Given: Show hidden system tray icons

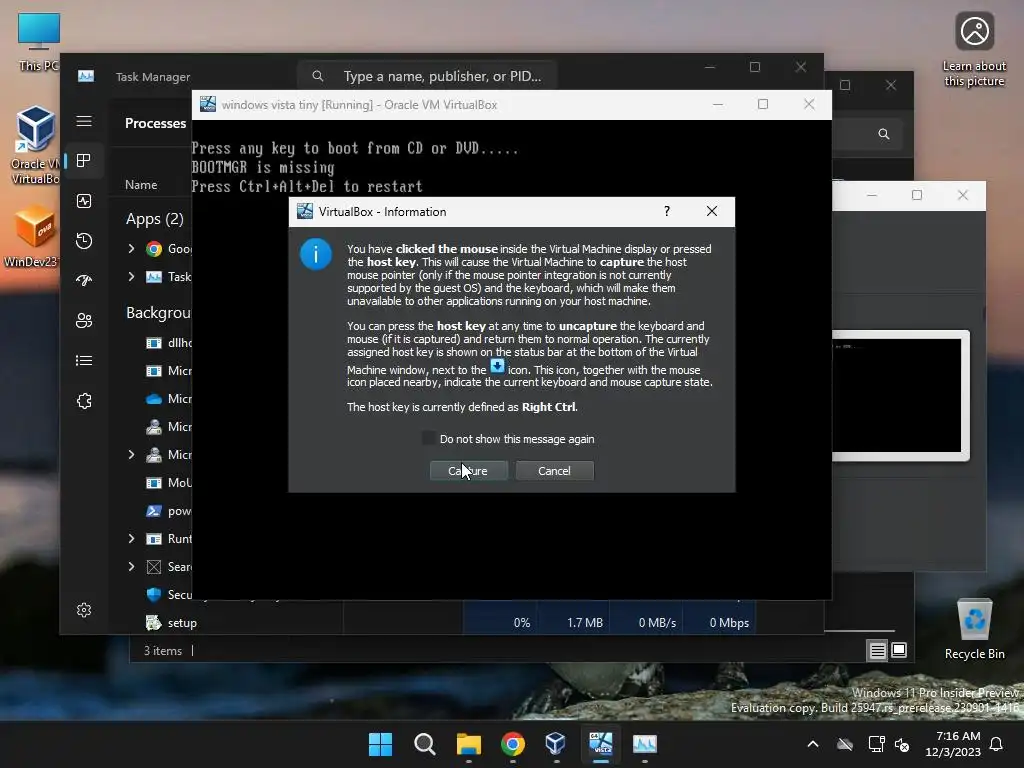Looking at the screenshot, I should tap(813, 744).
